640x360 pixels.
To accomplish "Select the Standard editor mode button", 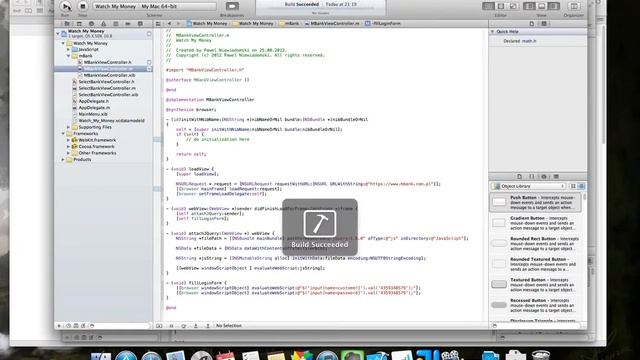I will click(488, 6).
